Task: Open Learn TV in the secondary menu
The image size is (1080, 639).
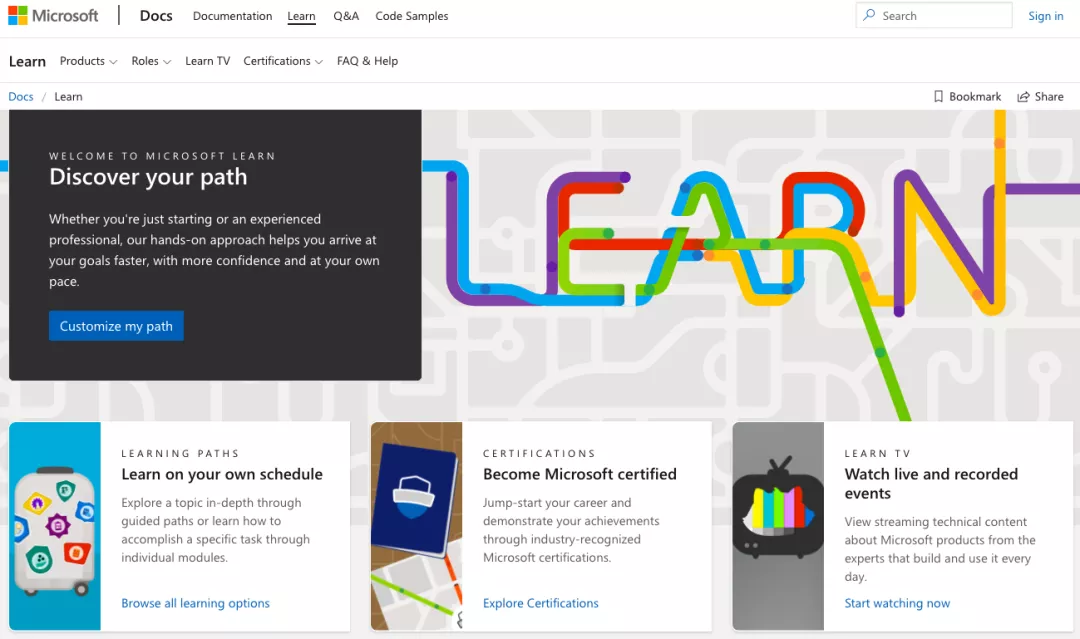Action: [x=207, y=61]
